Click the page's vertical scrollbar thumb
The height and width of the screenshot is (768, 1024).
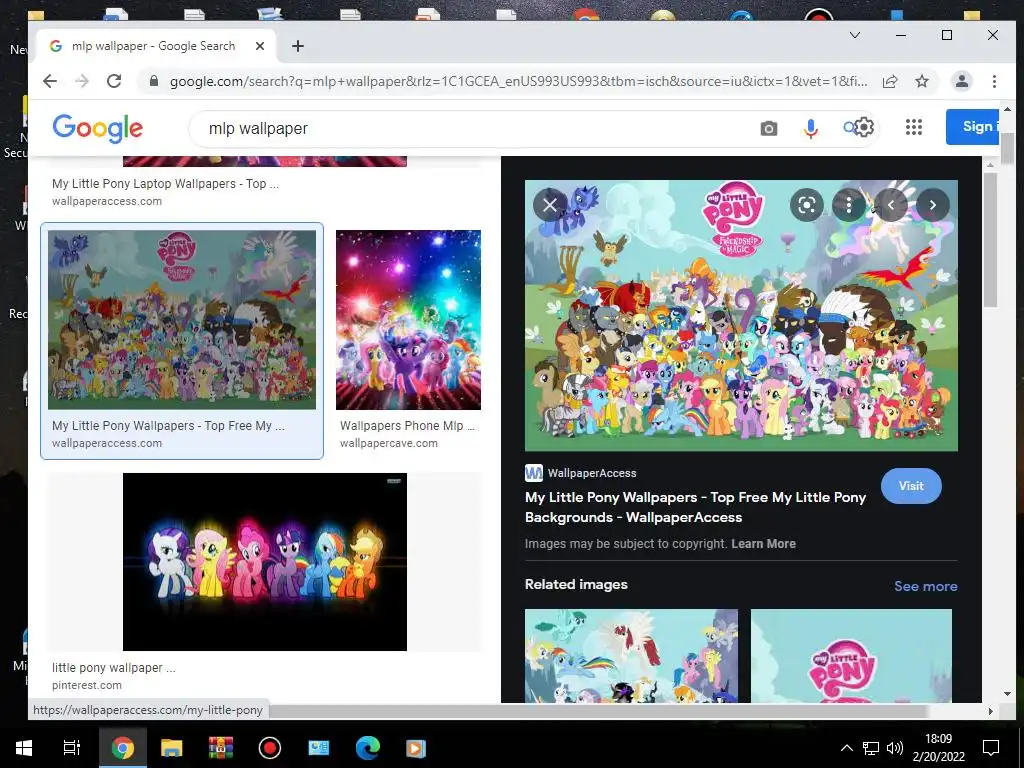(1007, 150)
